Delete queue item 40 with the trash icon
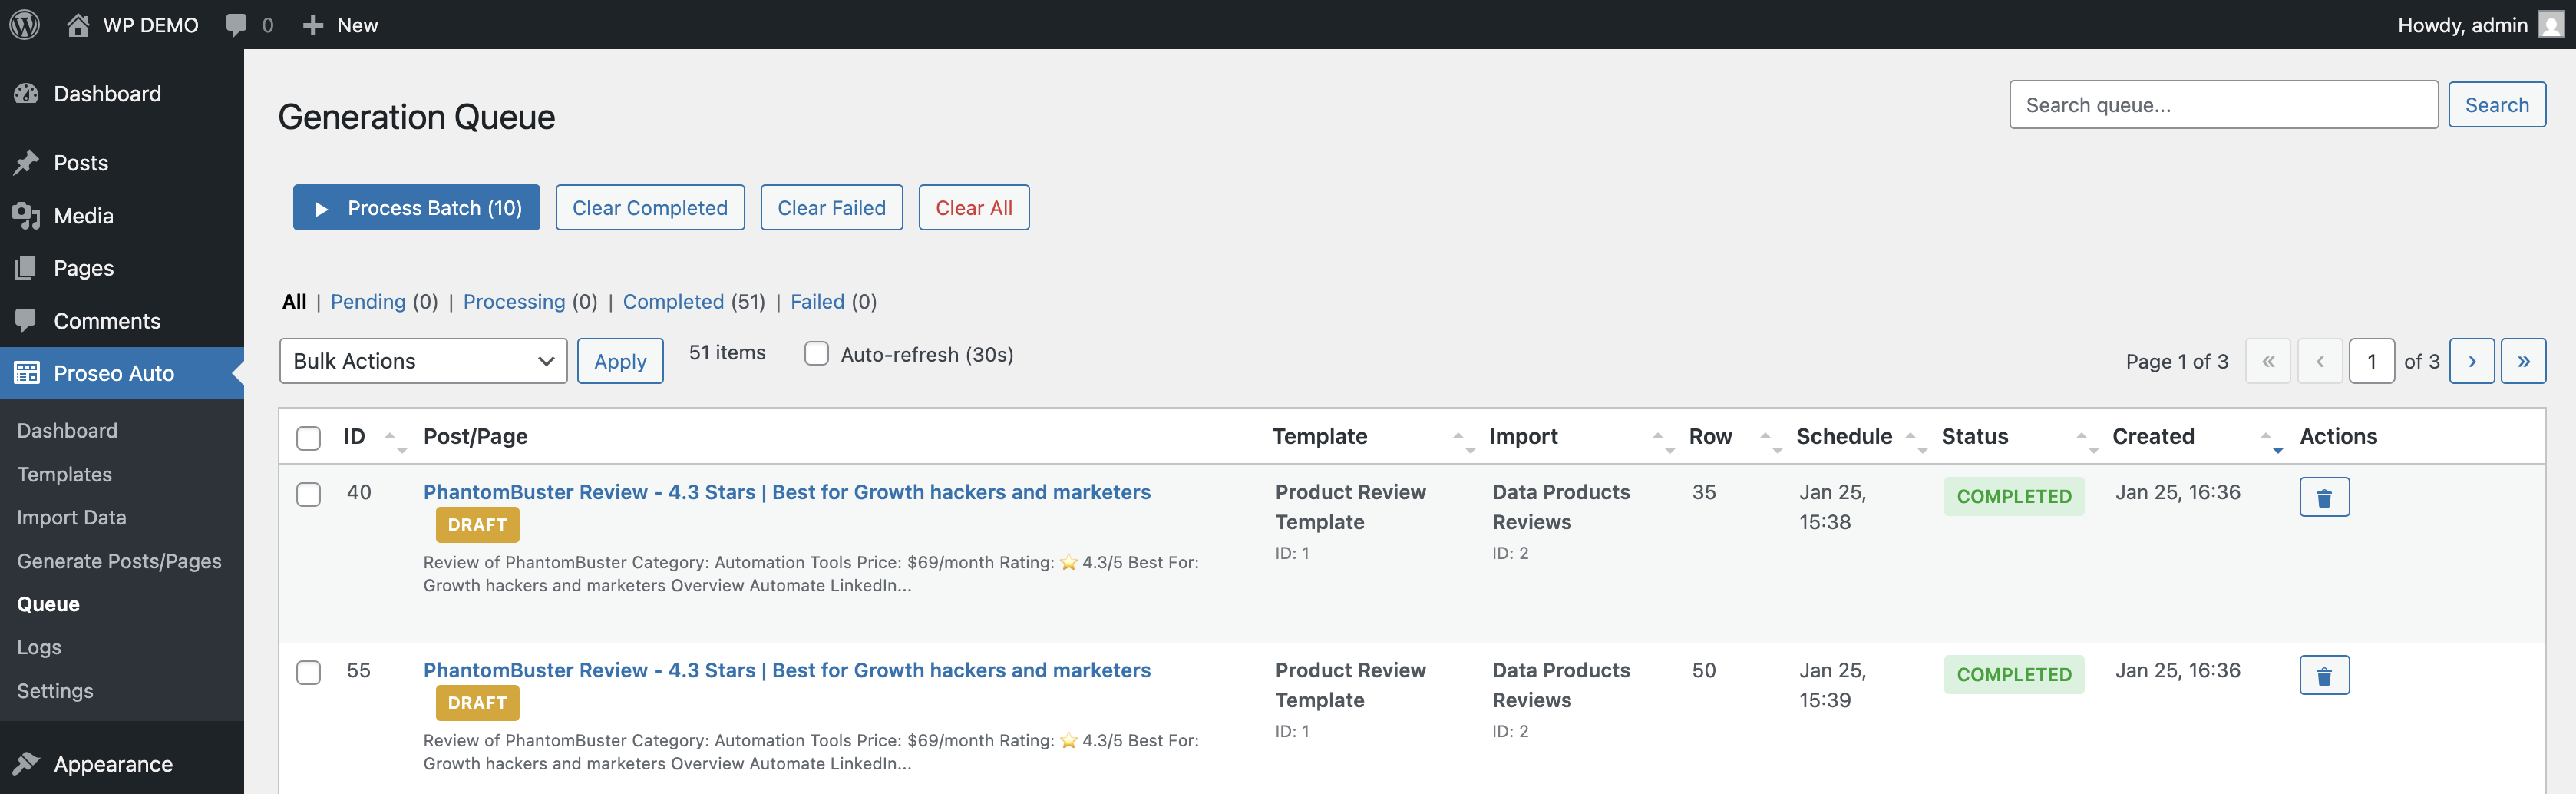The image size is (2576, 794). 2324,496
